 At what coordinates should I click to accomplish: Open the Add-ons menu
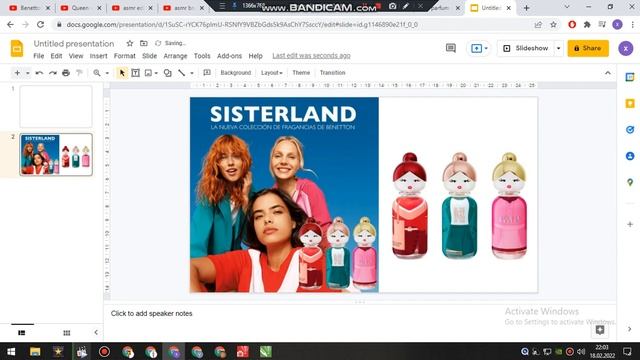coord(229,56)
